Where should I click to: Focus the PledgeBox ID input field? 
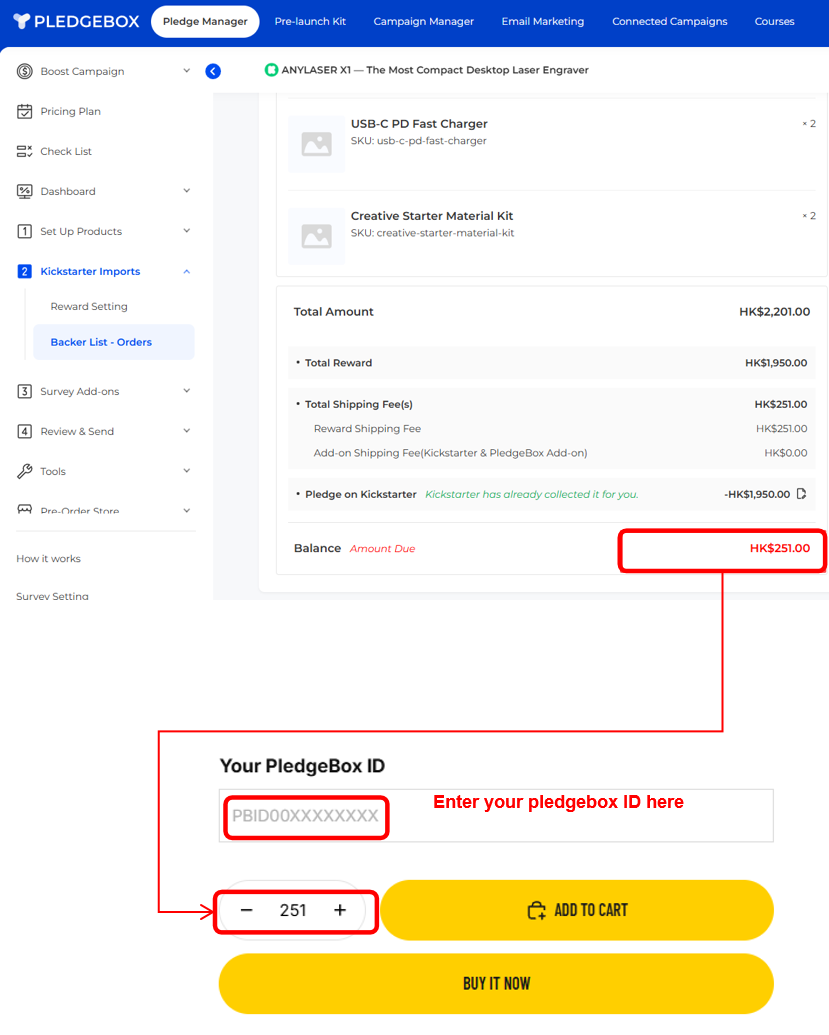496,816
